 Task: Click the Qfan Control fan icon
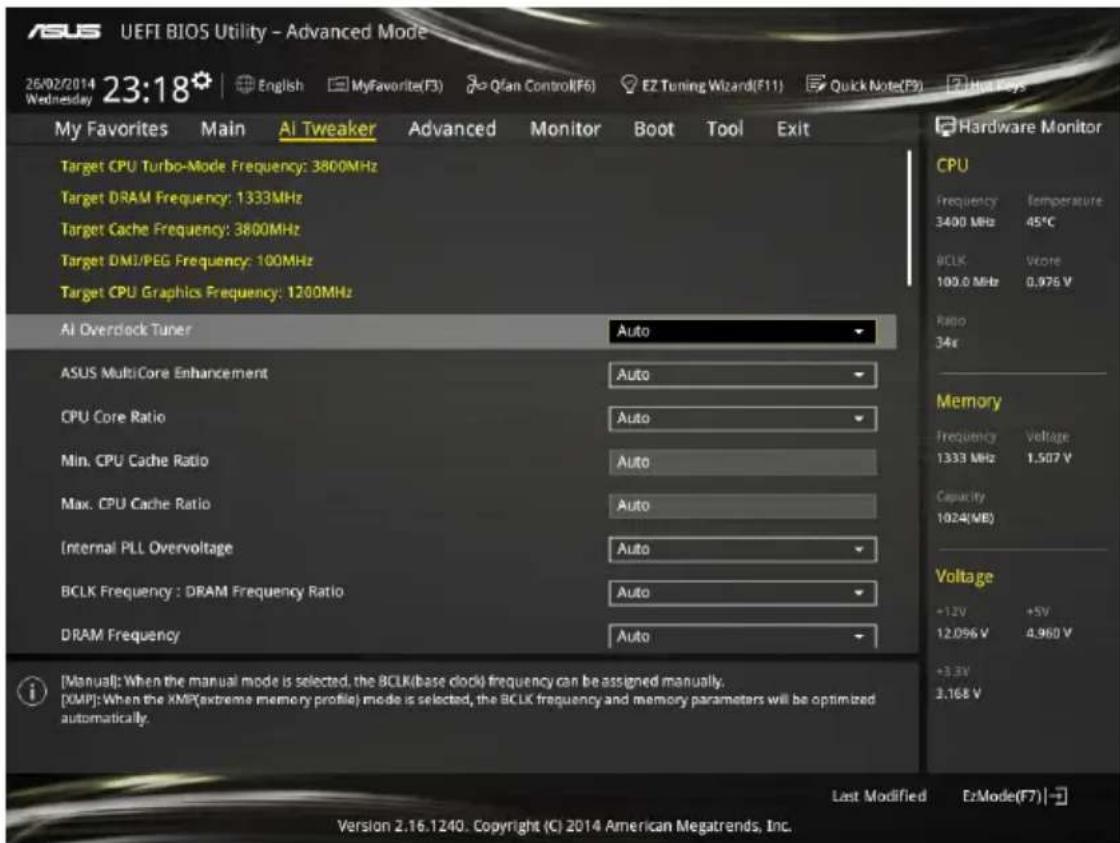[x=476, y=85]
